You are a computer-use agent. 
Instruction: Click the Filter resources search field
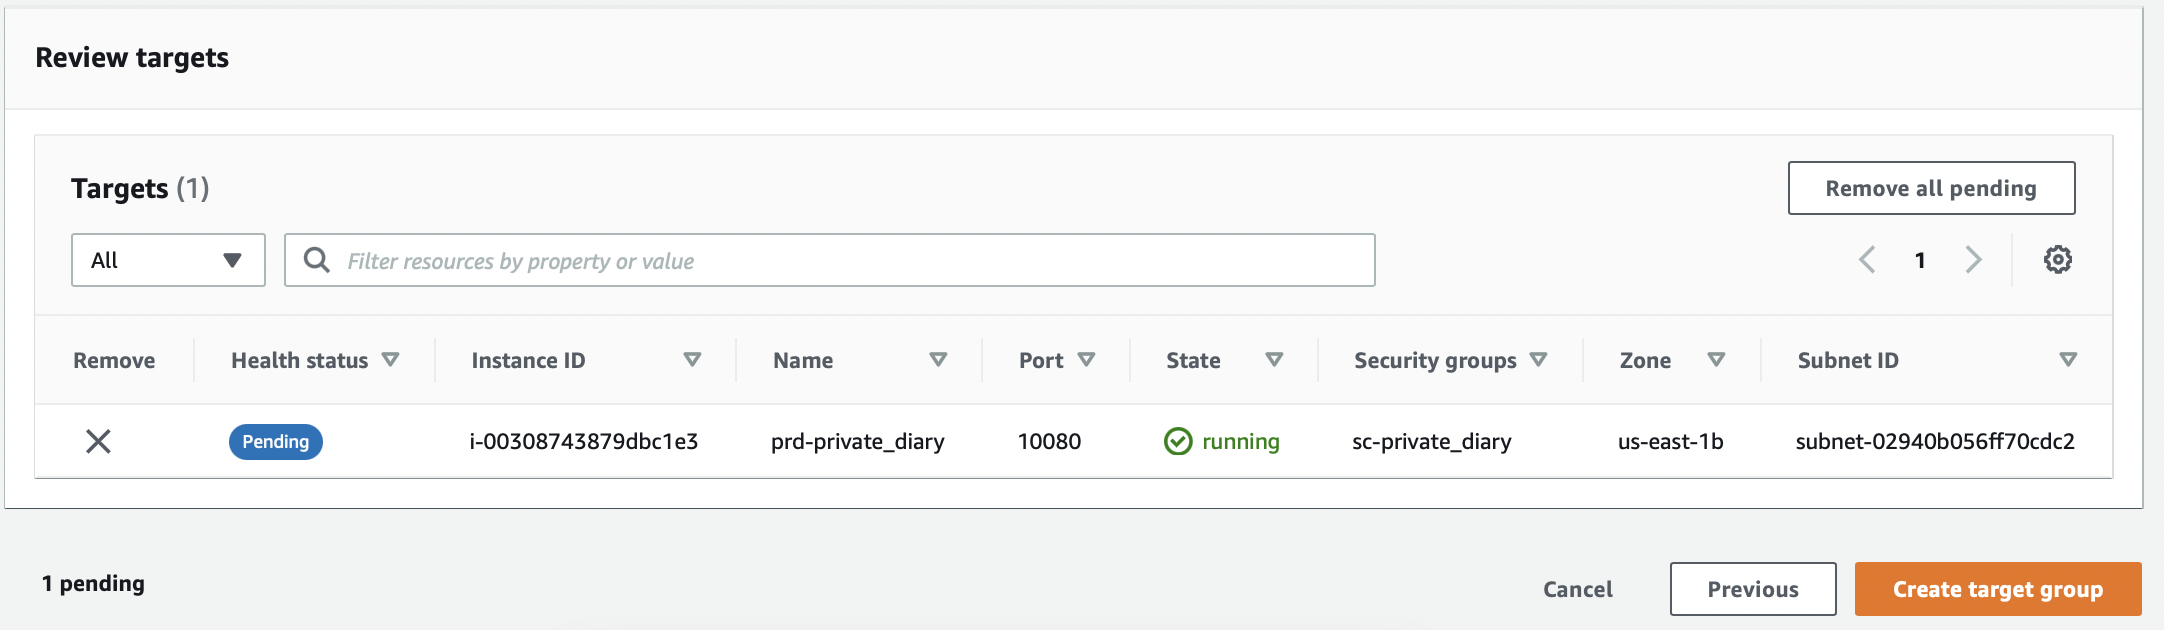(850, 260)
